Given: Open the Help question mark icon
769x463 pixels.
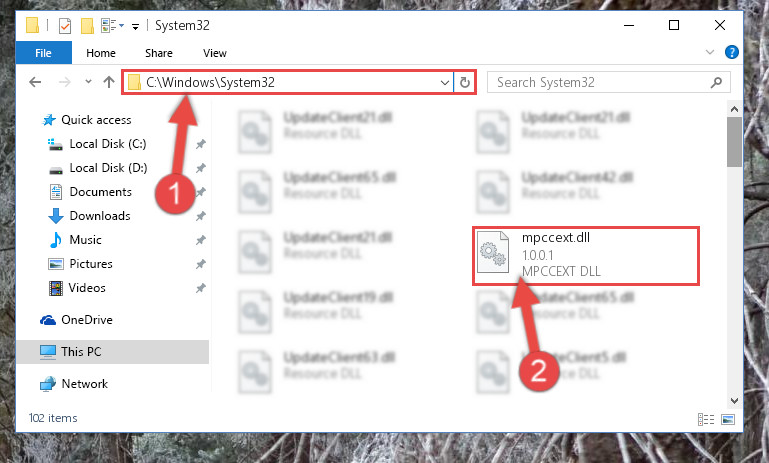Looking at the screenshot, I should (731, 52).
